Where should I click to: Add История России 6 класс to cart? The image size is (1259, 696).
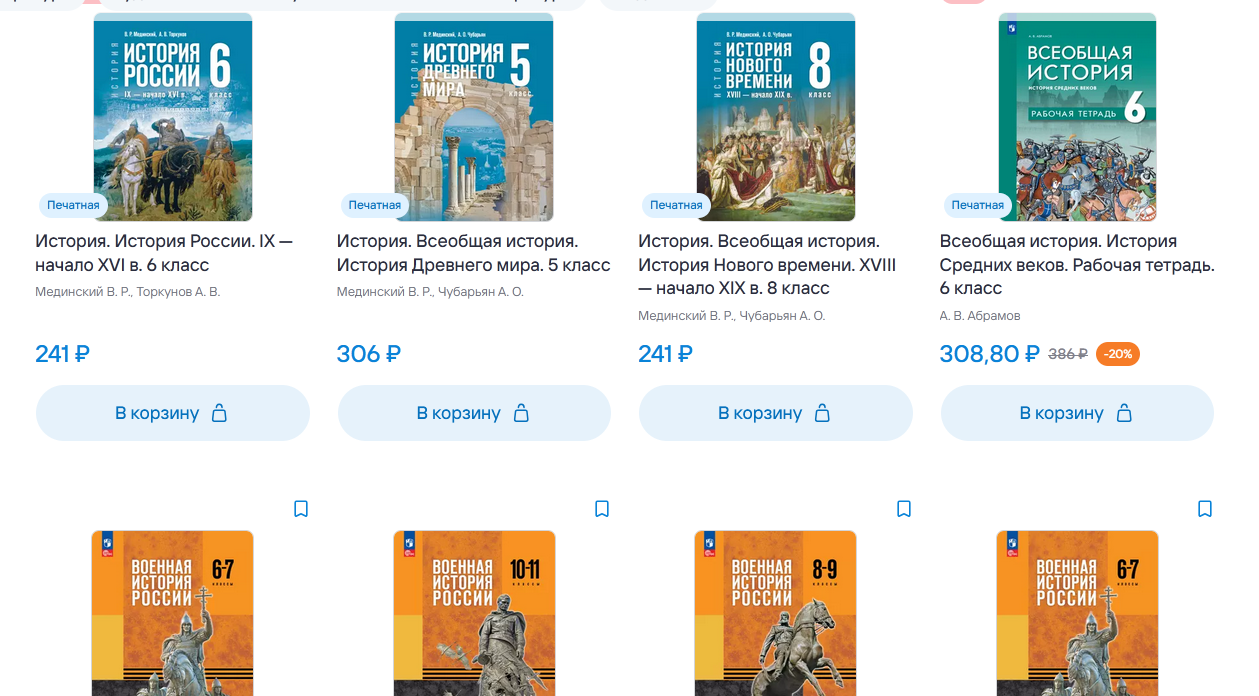tap(173, 413)
